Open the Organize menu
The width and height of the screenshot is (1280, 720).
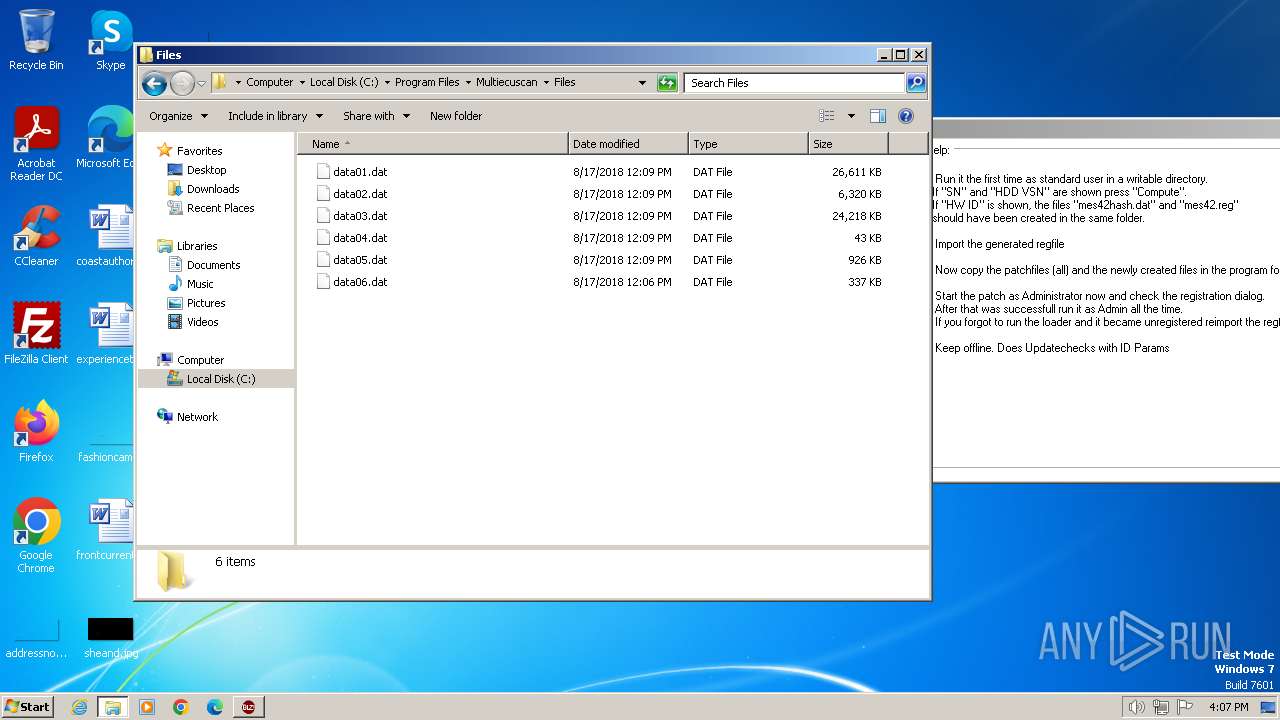(178, 116)
